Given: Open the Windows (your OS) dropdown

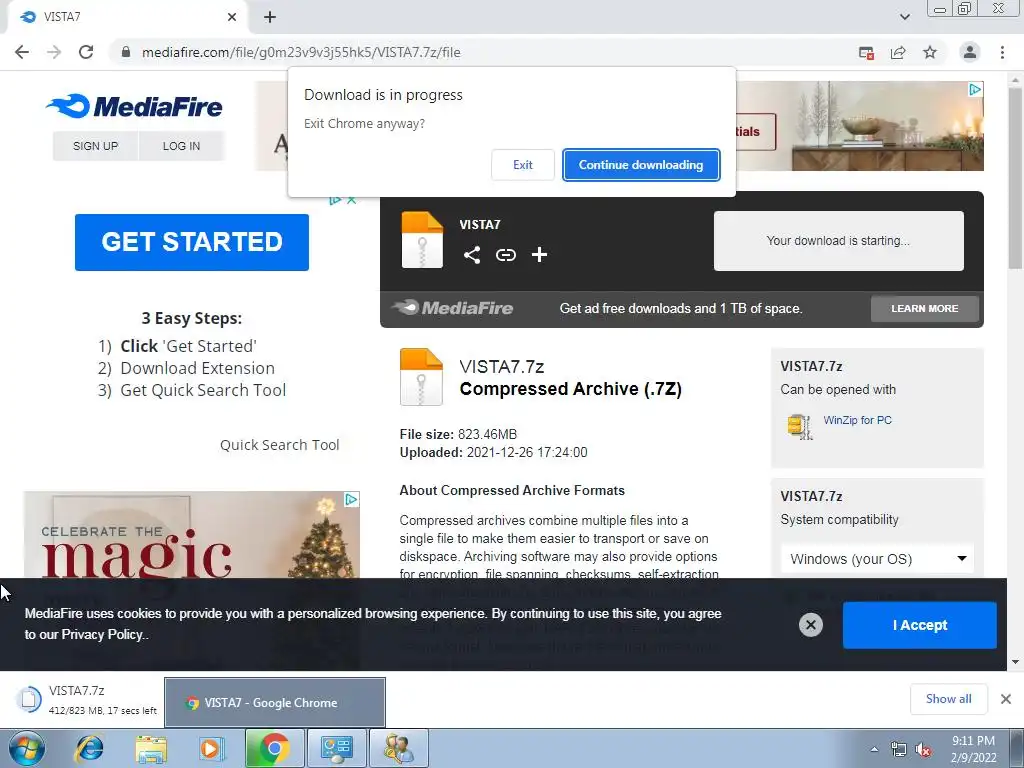Looking at the screenshot, I should click(877, 559).
